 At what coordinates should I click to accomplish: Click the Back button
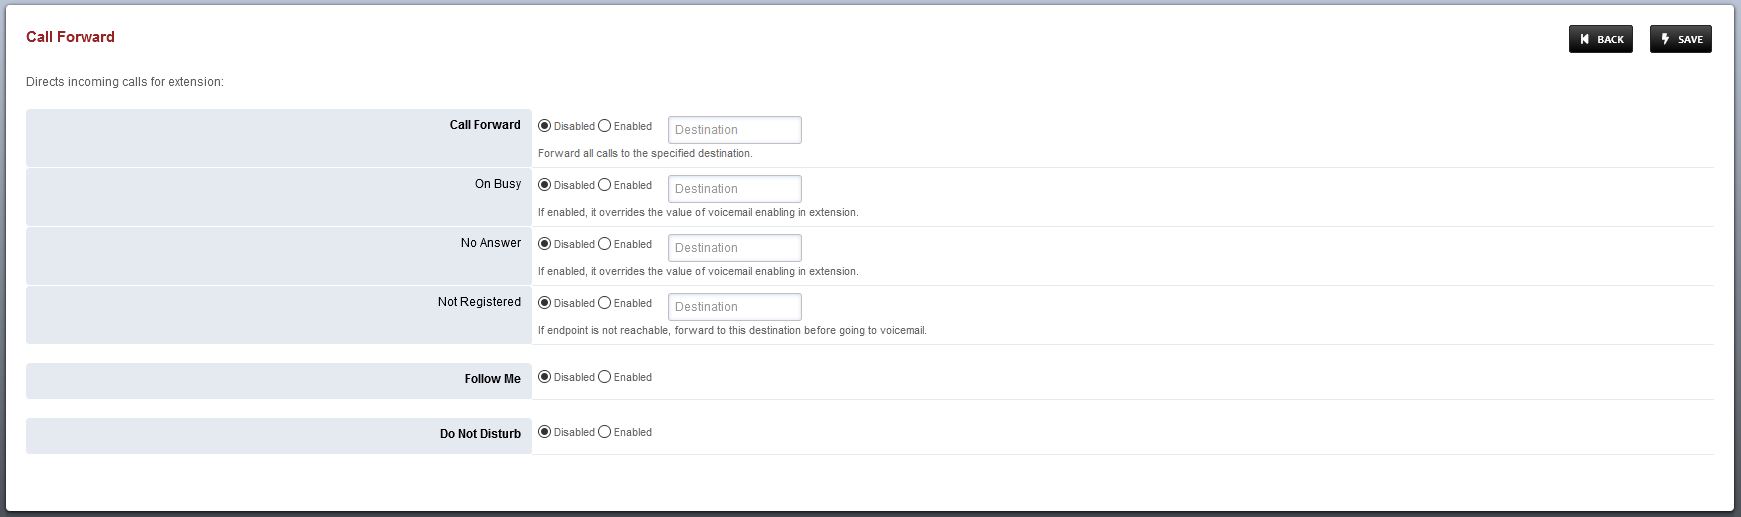pyautogui.click(x=1600, y=39)
